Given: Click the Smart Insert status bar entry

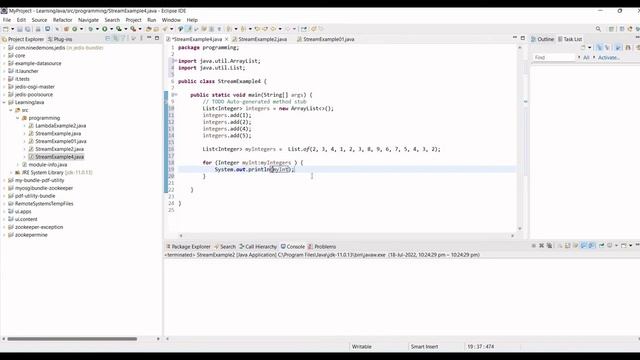Looking at the screenshot, I should [424, 347].
